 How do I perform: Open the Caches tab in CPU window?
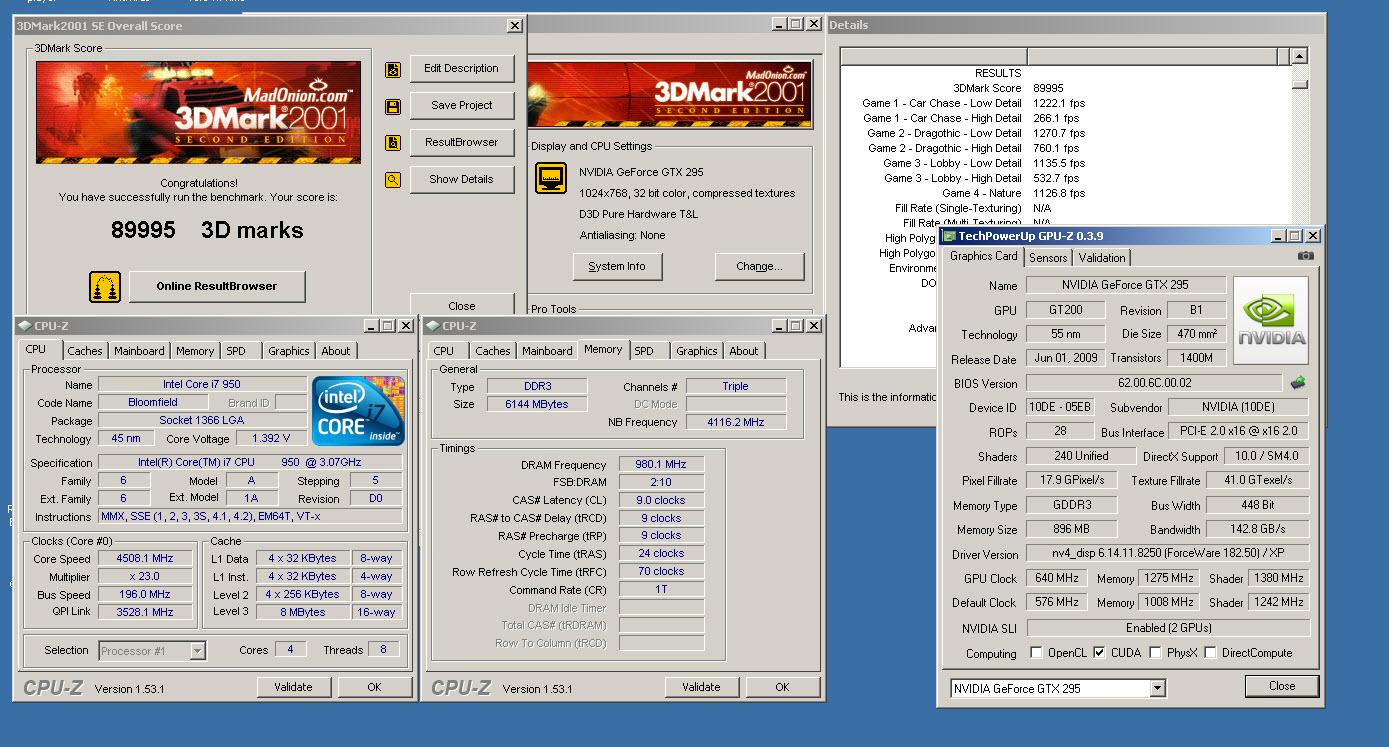[85, 351]
